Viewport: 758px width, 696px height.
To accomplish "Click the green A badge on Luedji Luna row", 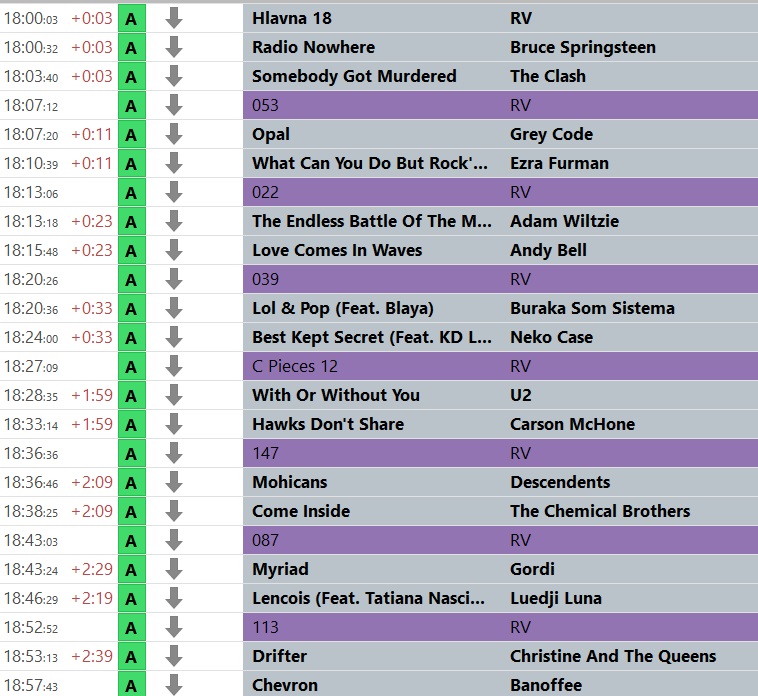I will point(132,599).
